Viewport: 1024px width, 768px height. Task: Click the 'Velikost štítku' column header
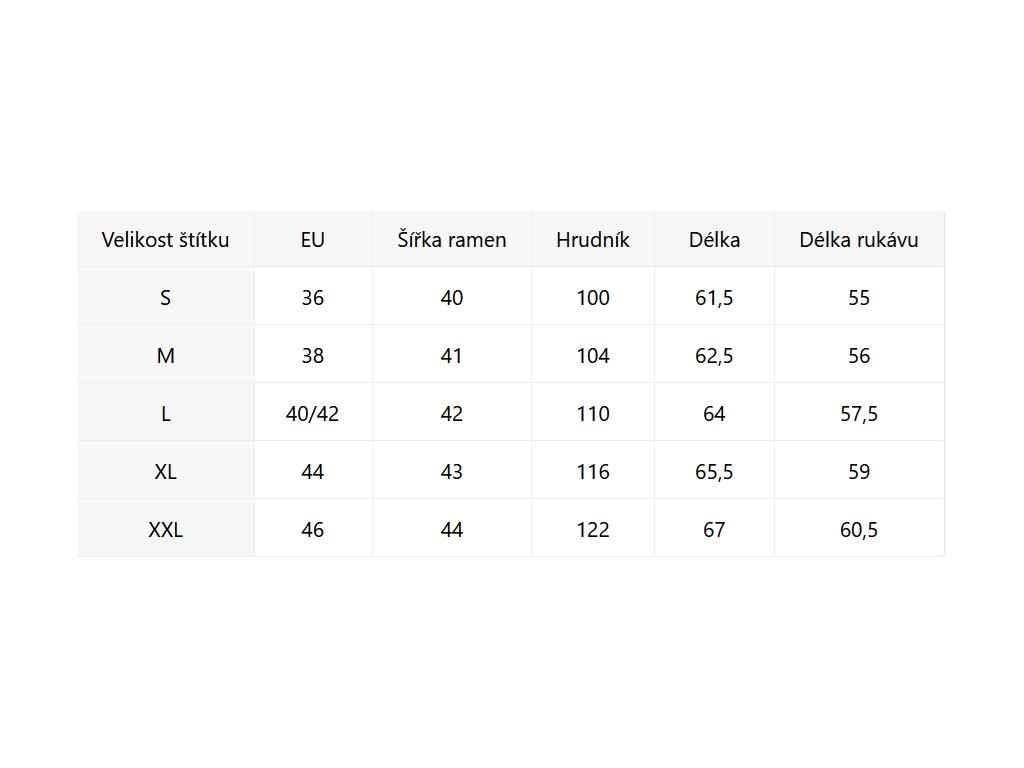tap(166, 240)
